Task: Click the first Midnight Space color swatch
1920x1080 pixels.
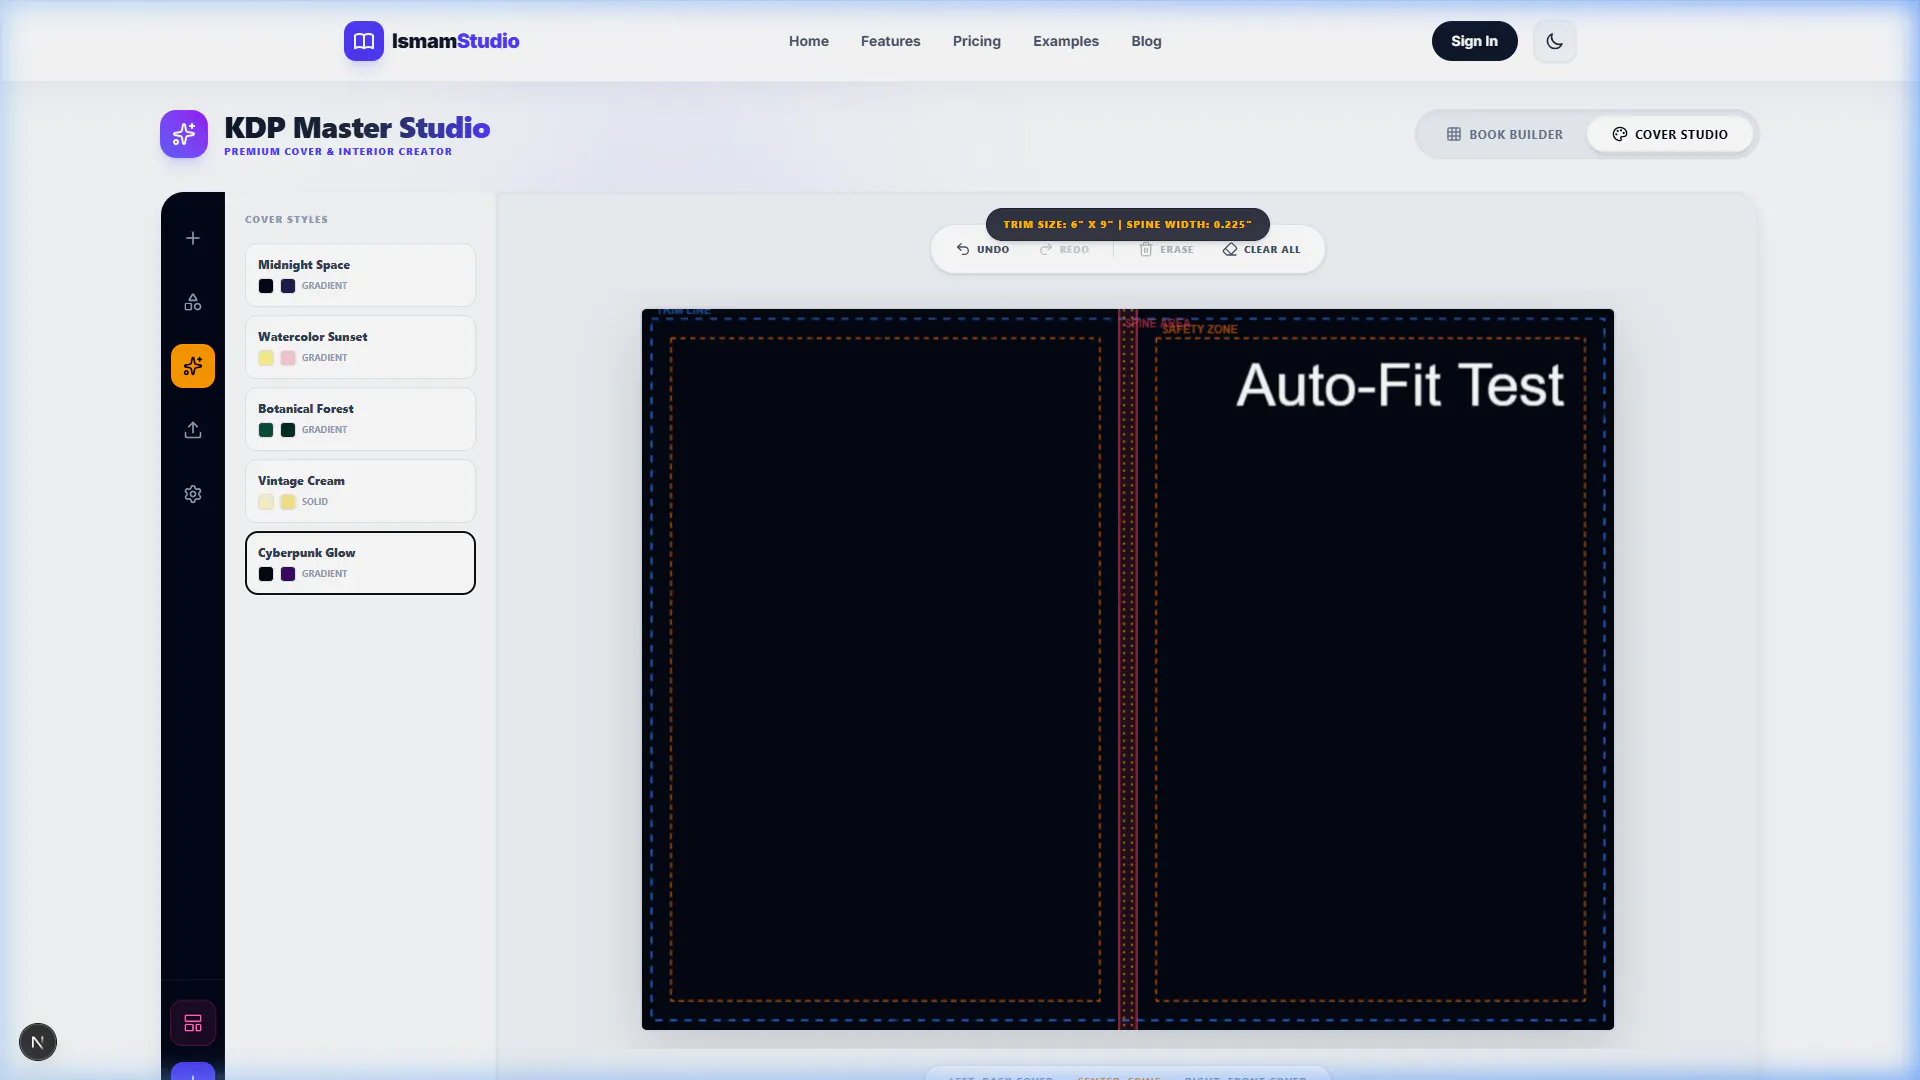Action: [x=266, y=286]
